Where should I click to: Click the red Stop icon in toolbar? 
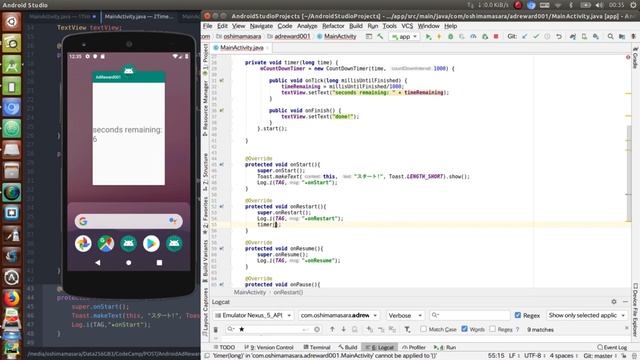(496, 37)
